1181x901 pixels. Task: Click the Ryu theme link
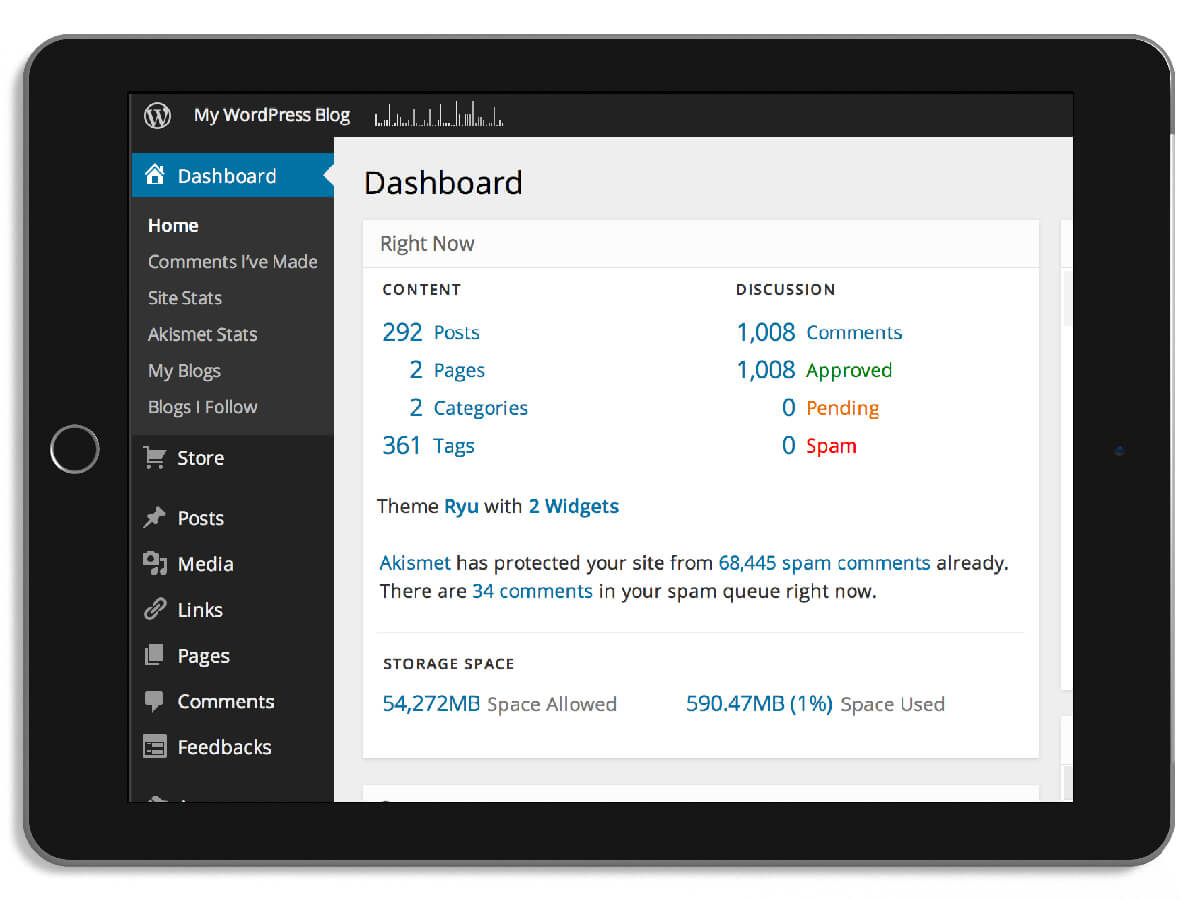461,506
